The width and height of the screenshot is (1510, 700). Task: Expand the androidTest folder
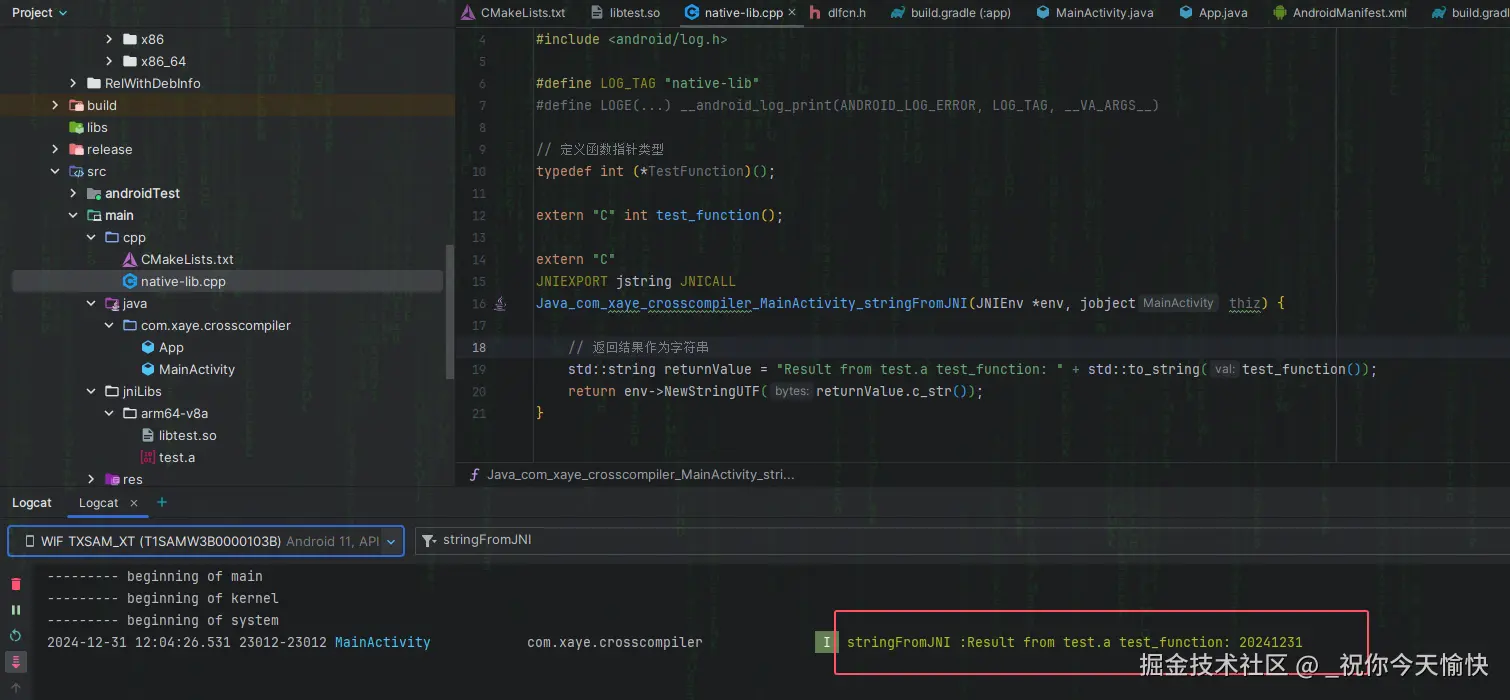coord(74,193)
